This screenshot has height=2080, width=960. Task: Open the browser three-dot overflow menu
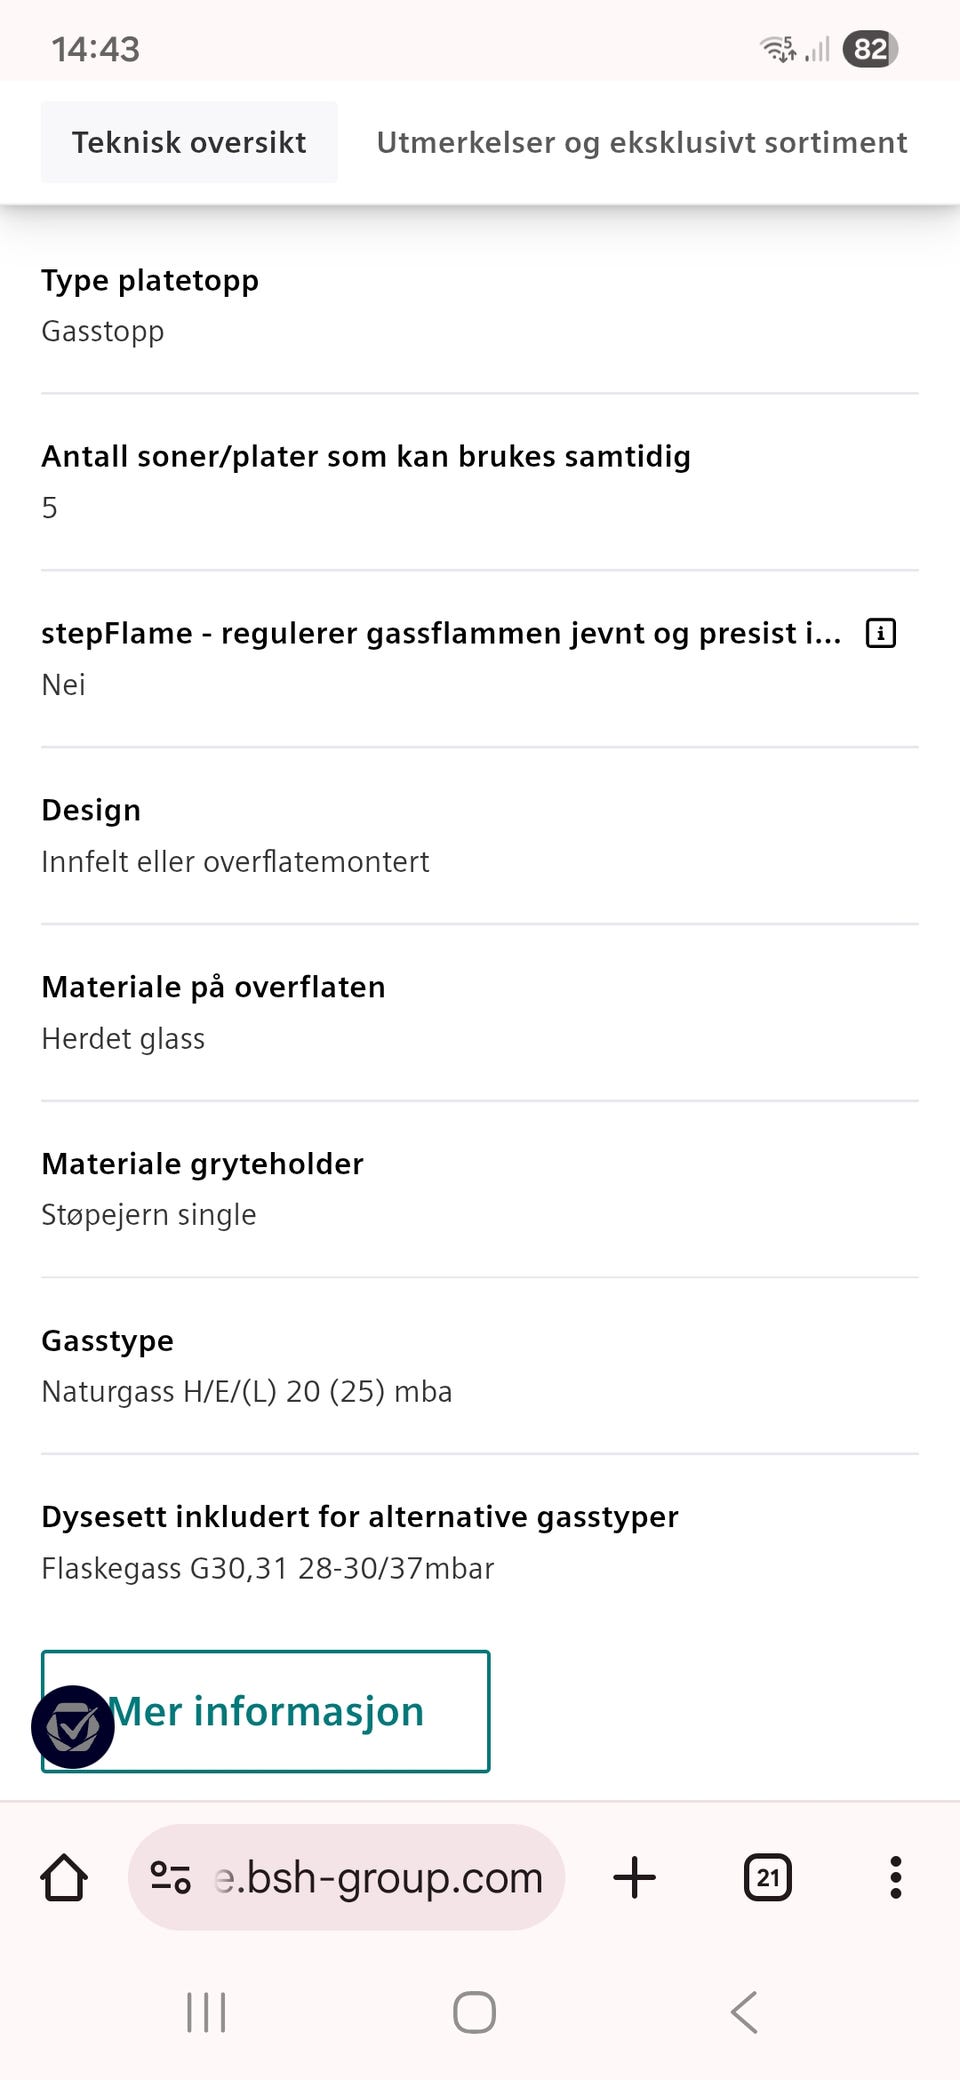click(894, 1877)
